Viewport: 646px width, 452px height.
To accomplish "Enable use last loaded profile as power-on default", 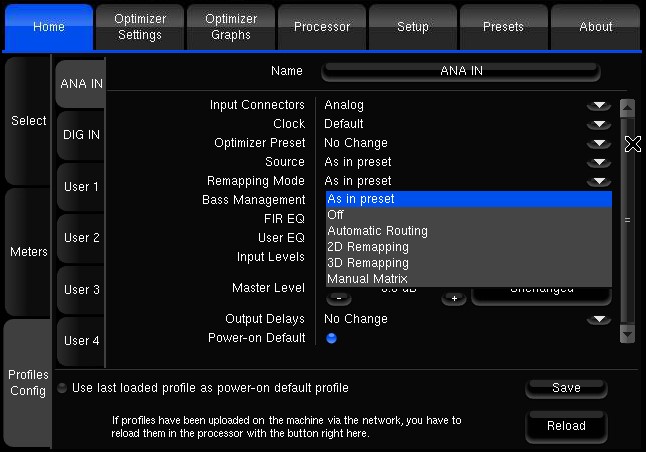I will pos(62,388).
